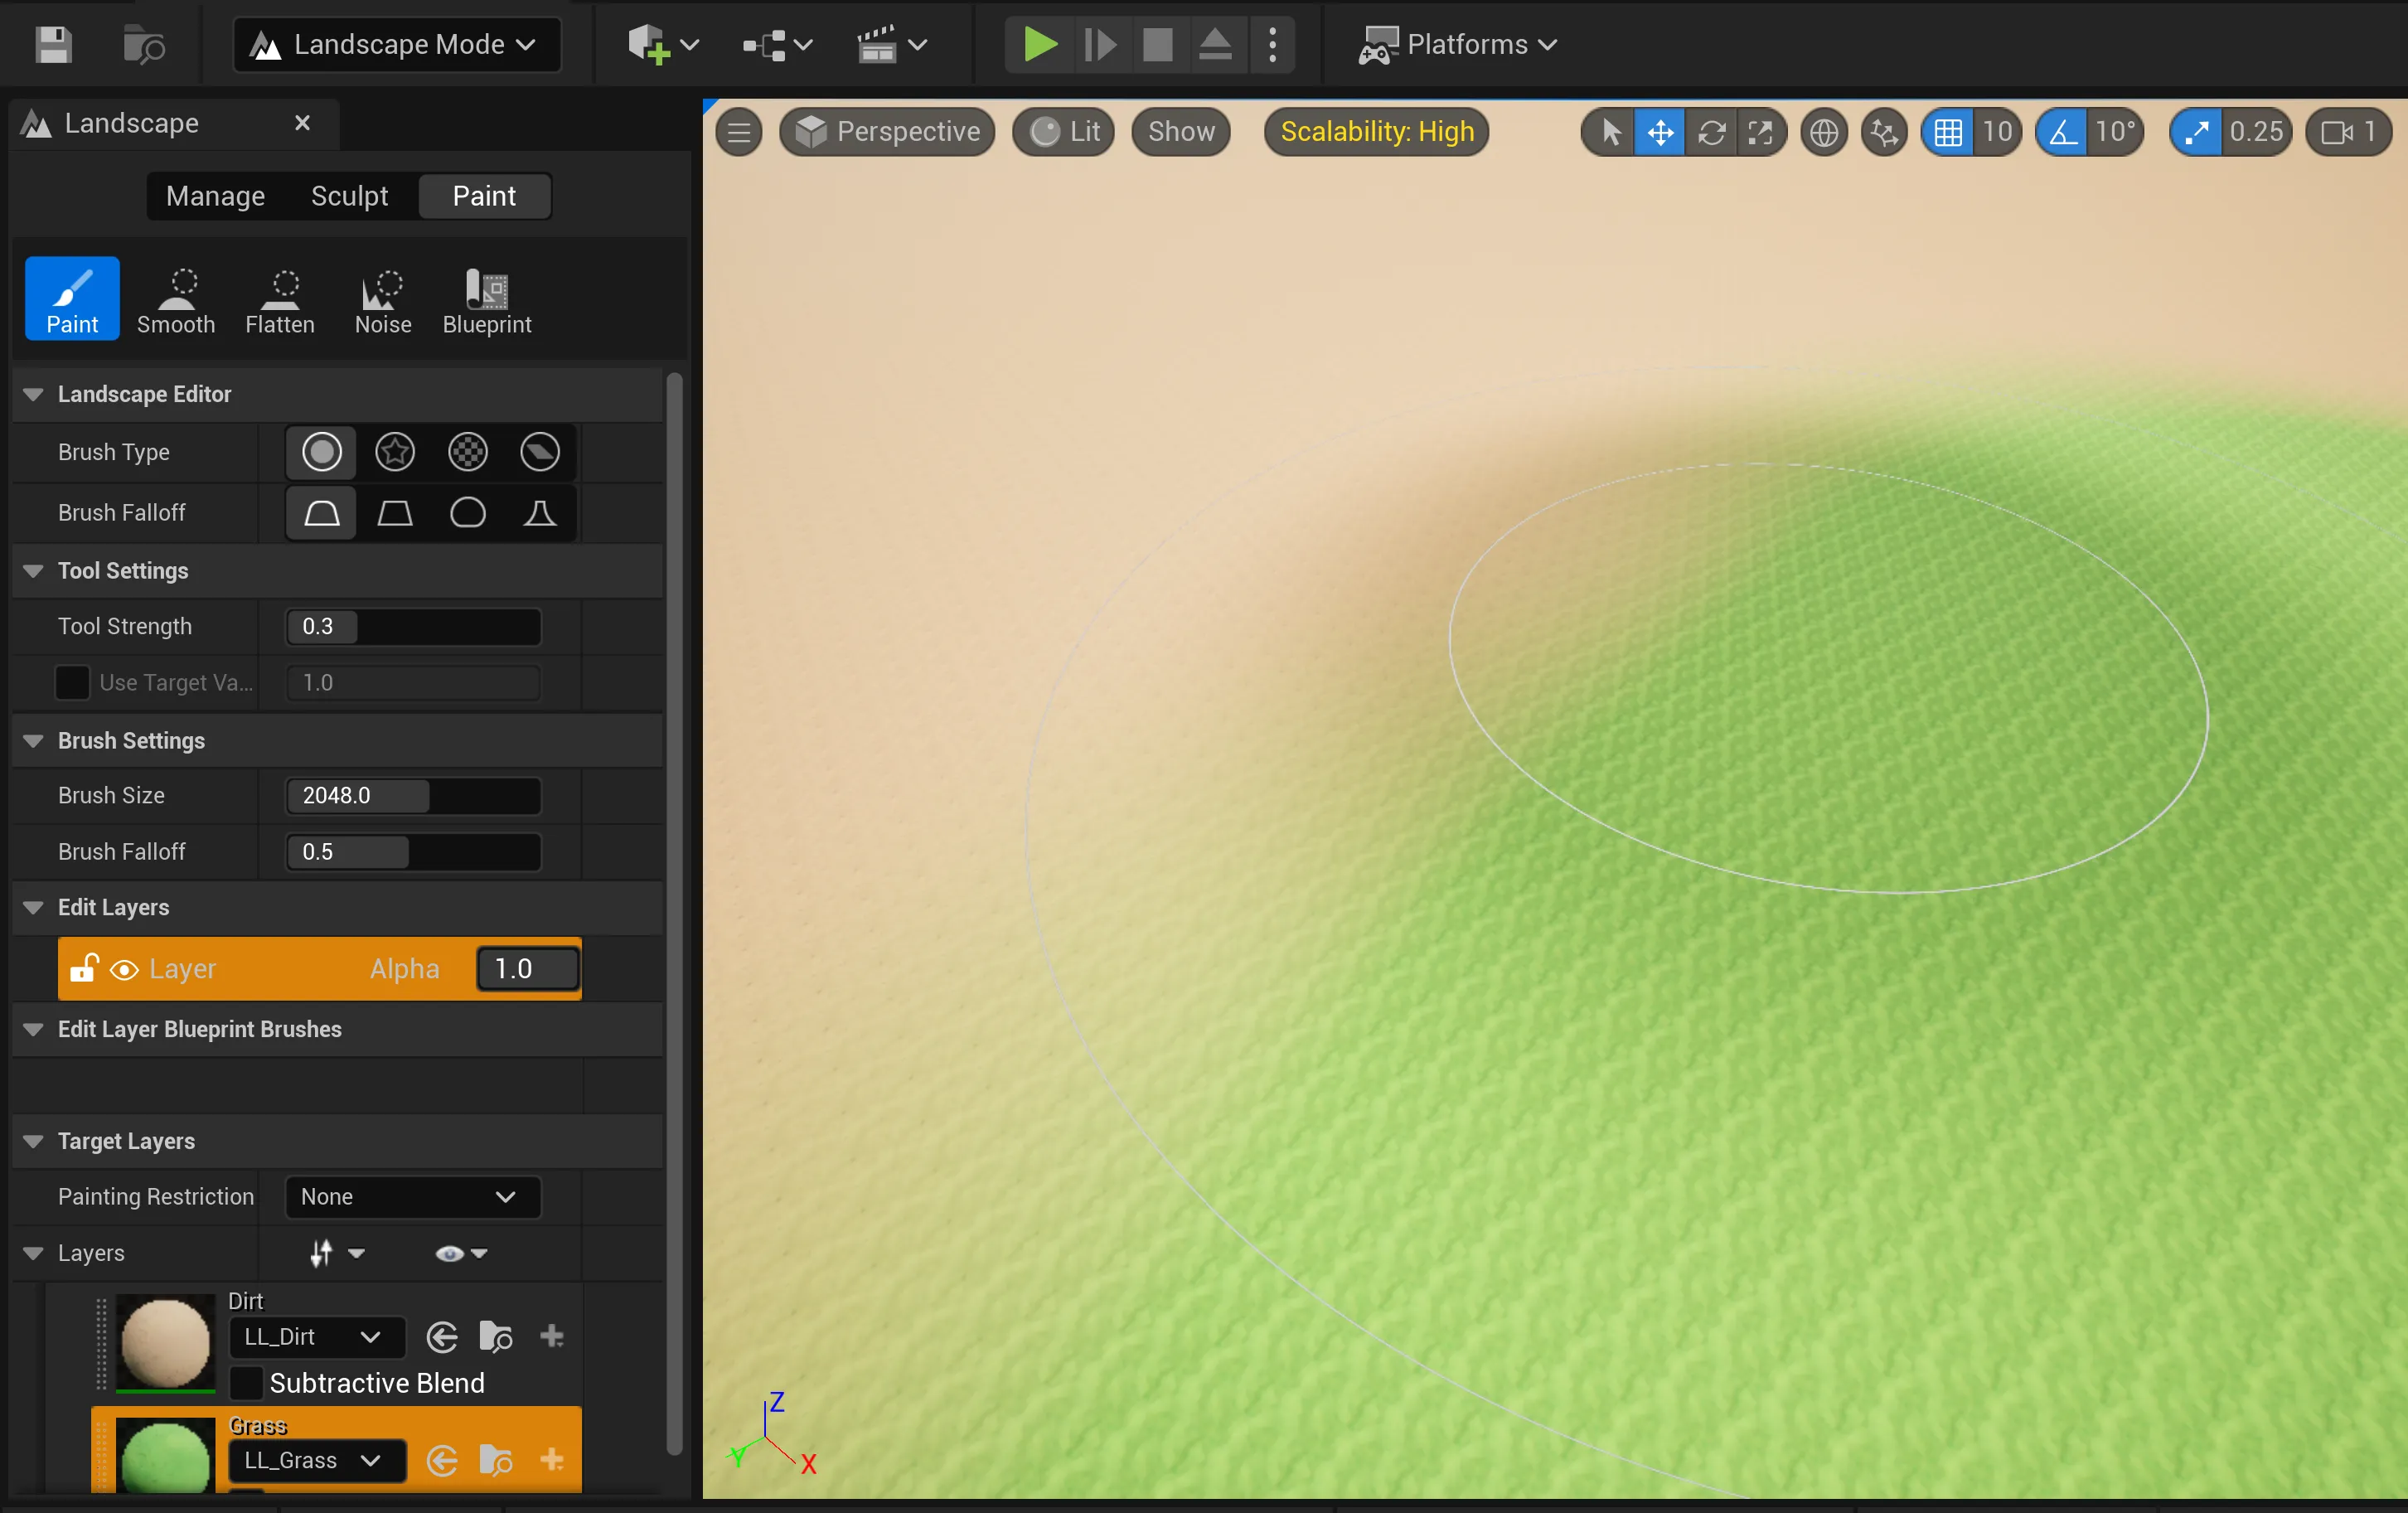Choose the Component brush type
2408x1513 pixels.
pyautogui.click(x=540, y=452)
